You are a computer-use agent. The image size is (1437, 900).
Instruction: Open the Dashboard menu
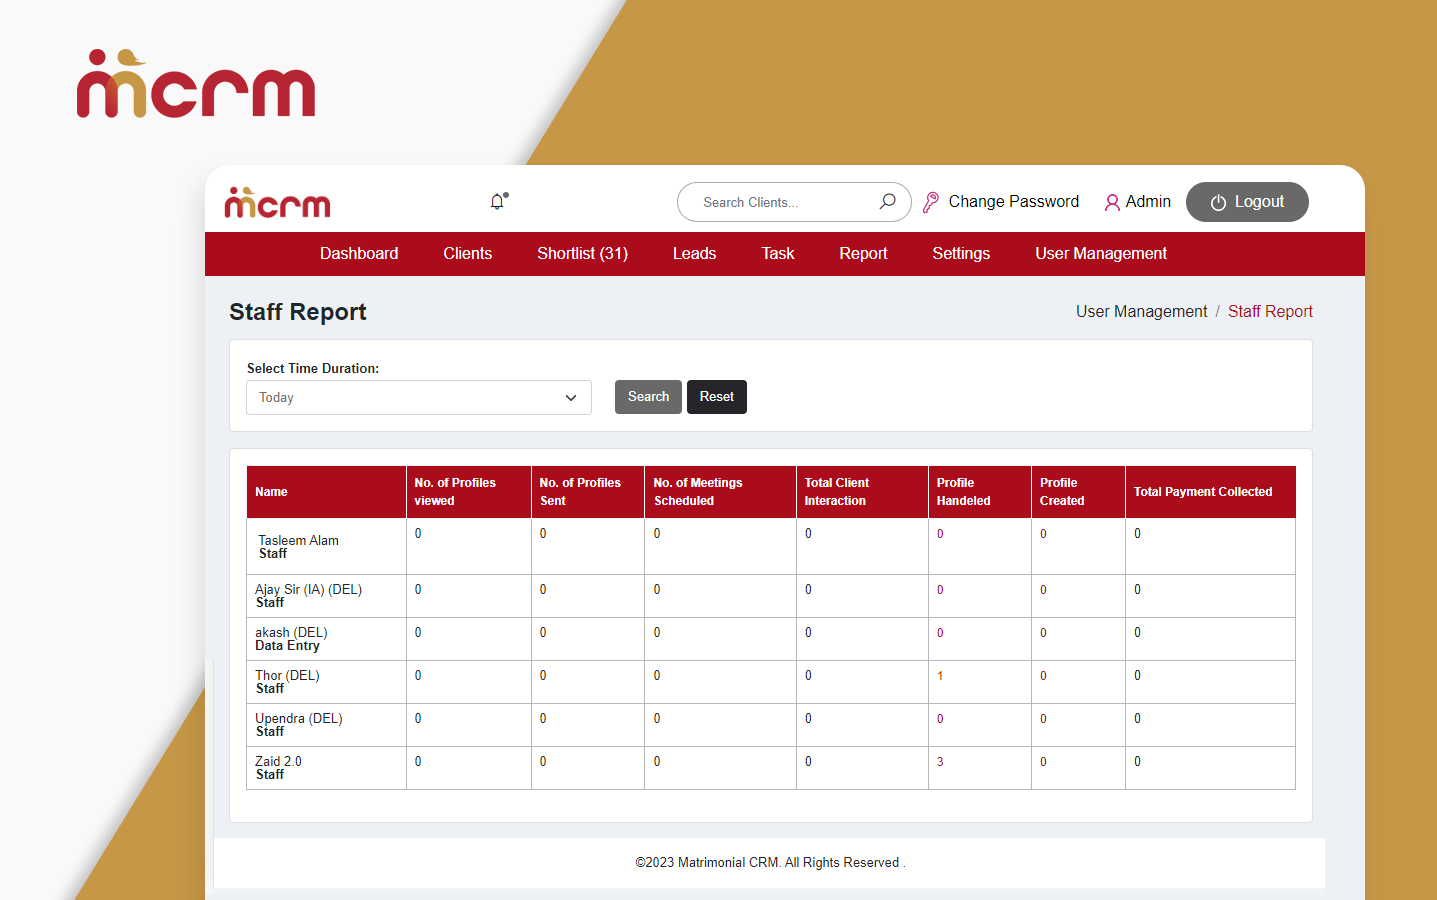point(359,254)
